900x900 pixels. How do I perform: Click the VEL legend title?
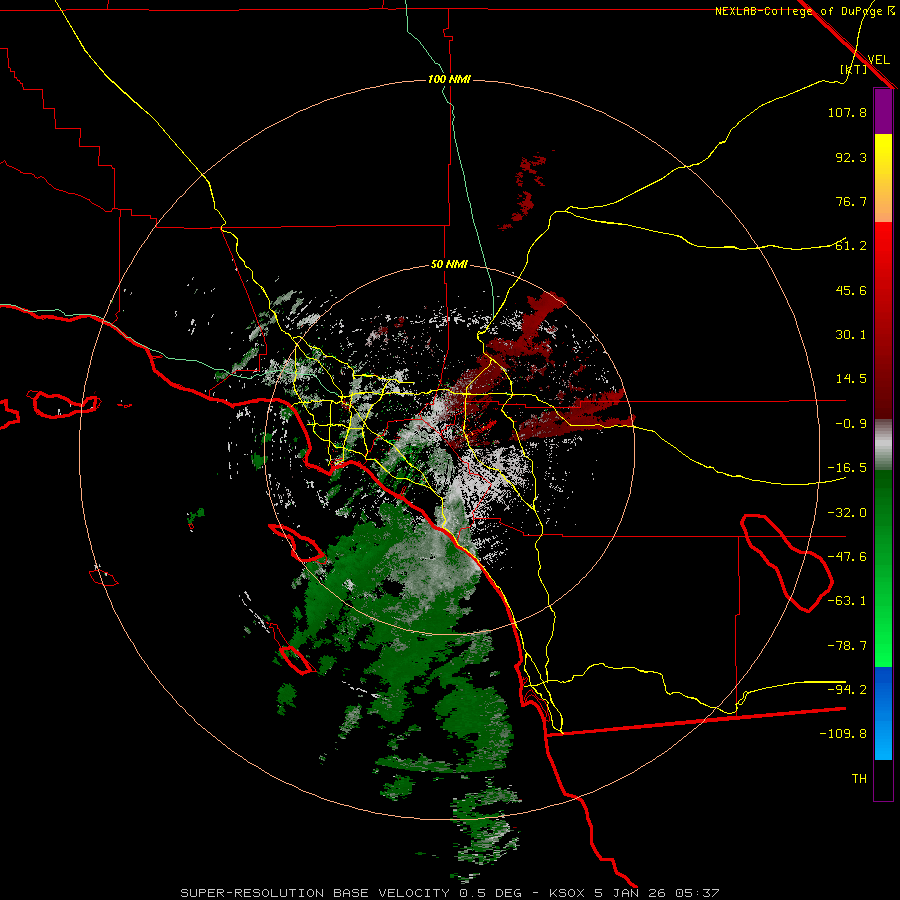(878, 60)
